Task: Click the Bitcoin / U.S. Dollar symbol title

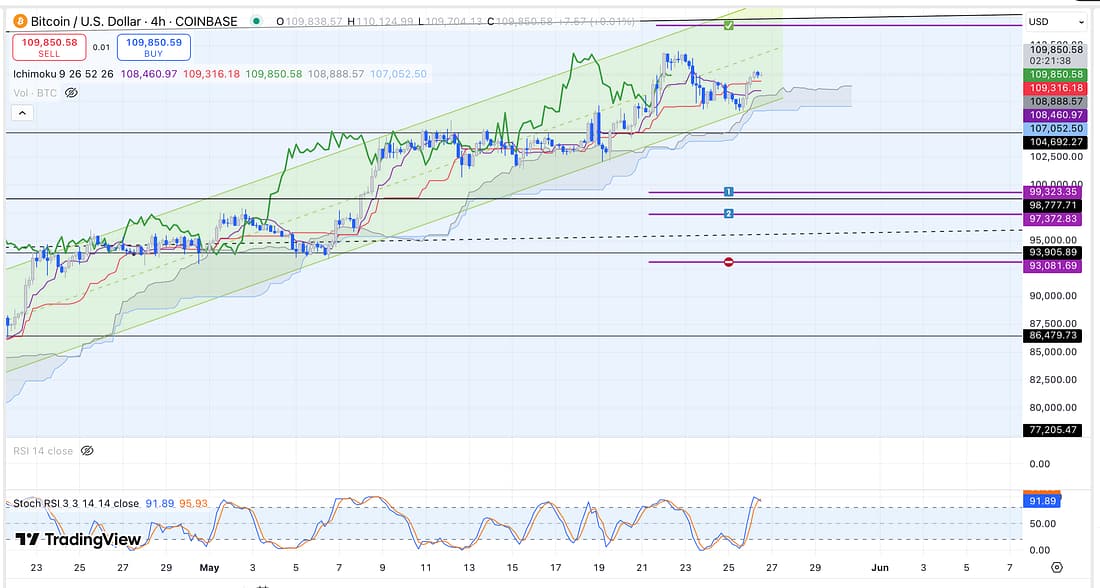Action: 134,22
